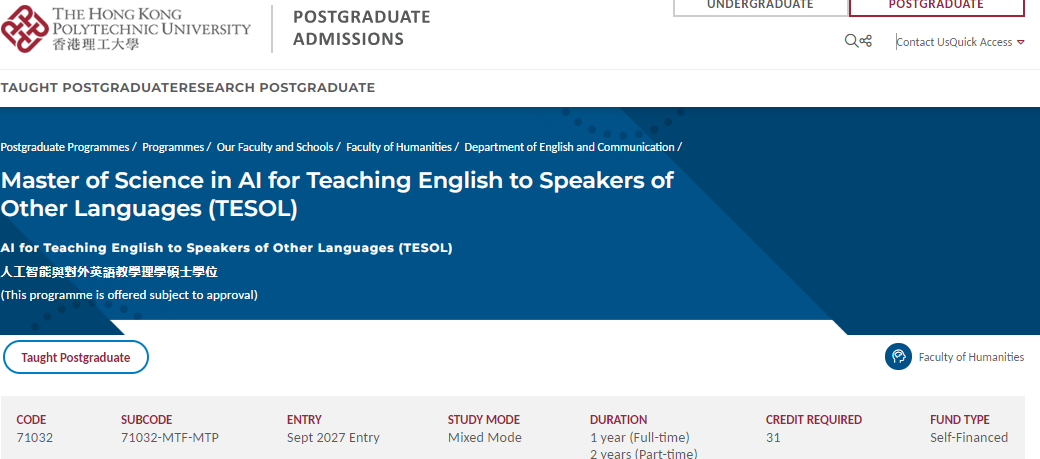1040x459 pixels.
Task: Click the subject to approval note
Action: 129,295
